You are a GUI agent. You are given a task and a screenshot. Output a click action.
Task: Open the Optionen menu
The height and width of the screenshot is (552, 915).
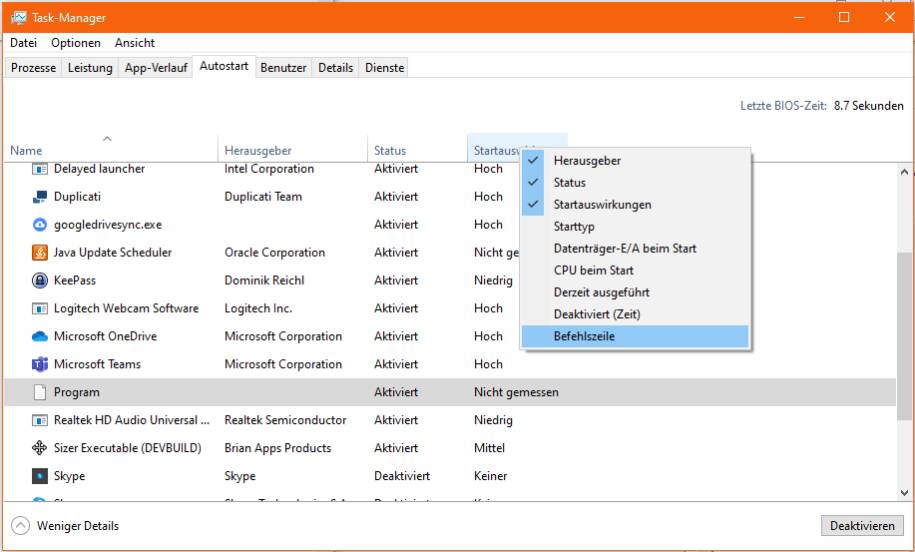[x=76, y=43]
